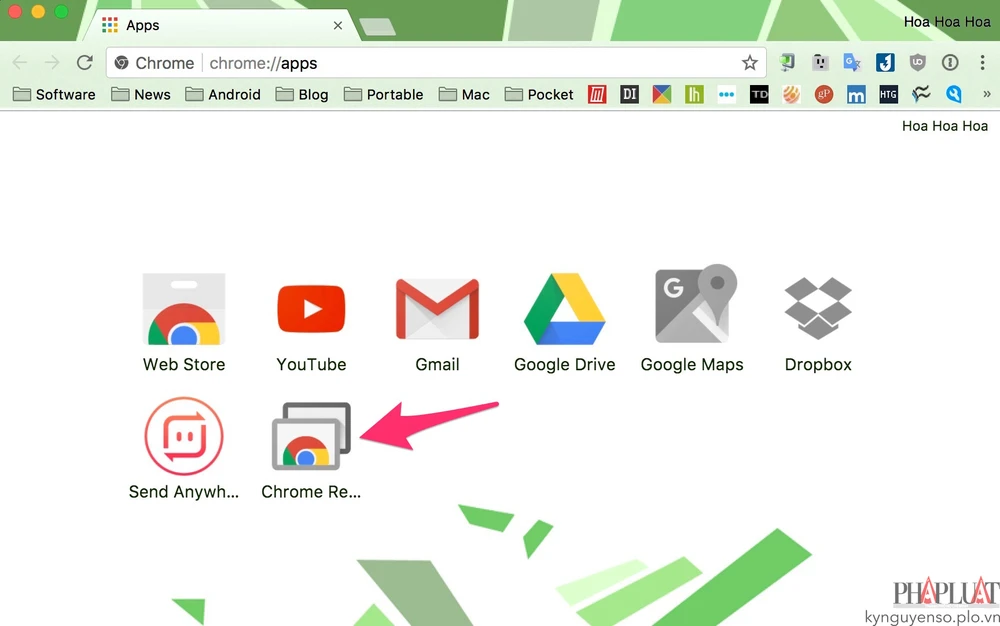
Task: Launch the Send Anywhere app
Action: 184,437
